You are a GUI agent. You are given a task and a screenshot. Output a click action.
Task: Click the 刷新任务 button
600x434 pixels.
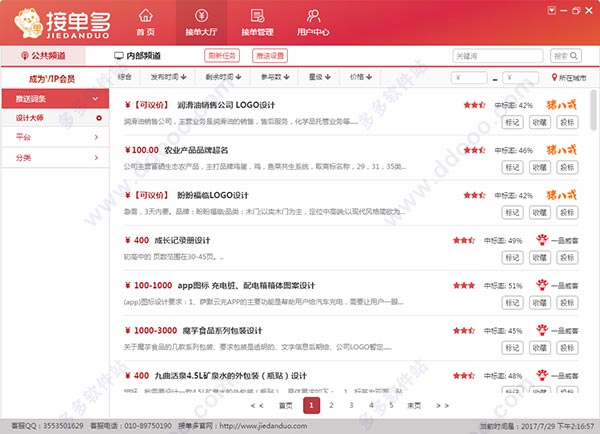222,56
